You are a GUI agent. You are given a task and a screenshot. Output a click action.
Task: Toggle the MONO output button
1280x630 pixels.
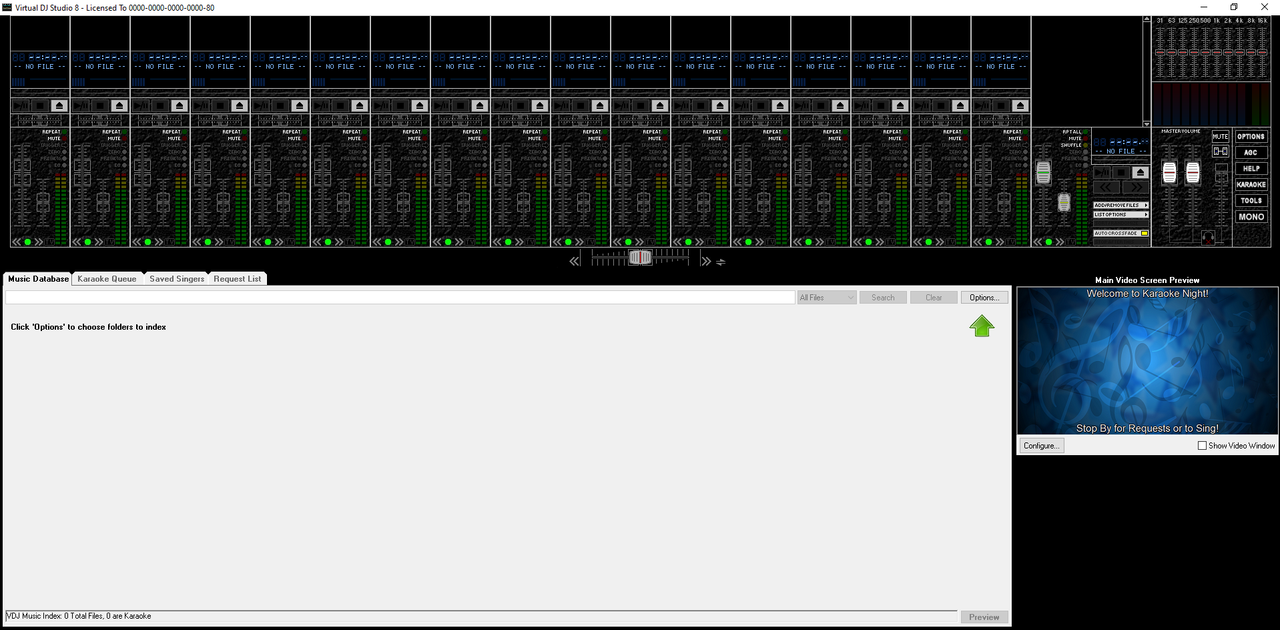pos(1251,217)
